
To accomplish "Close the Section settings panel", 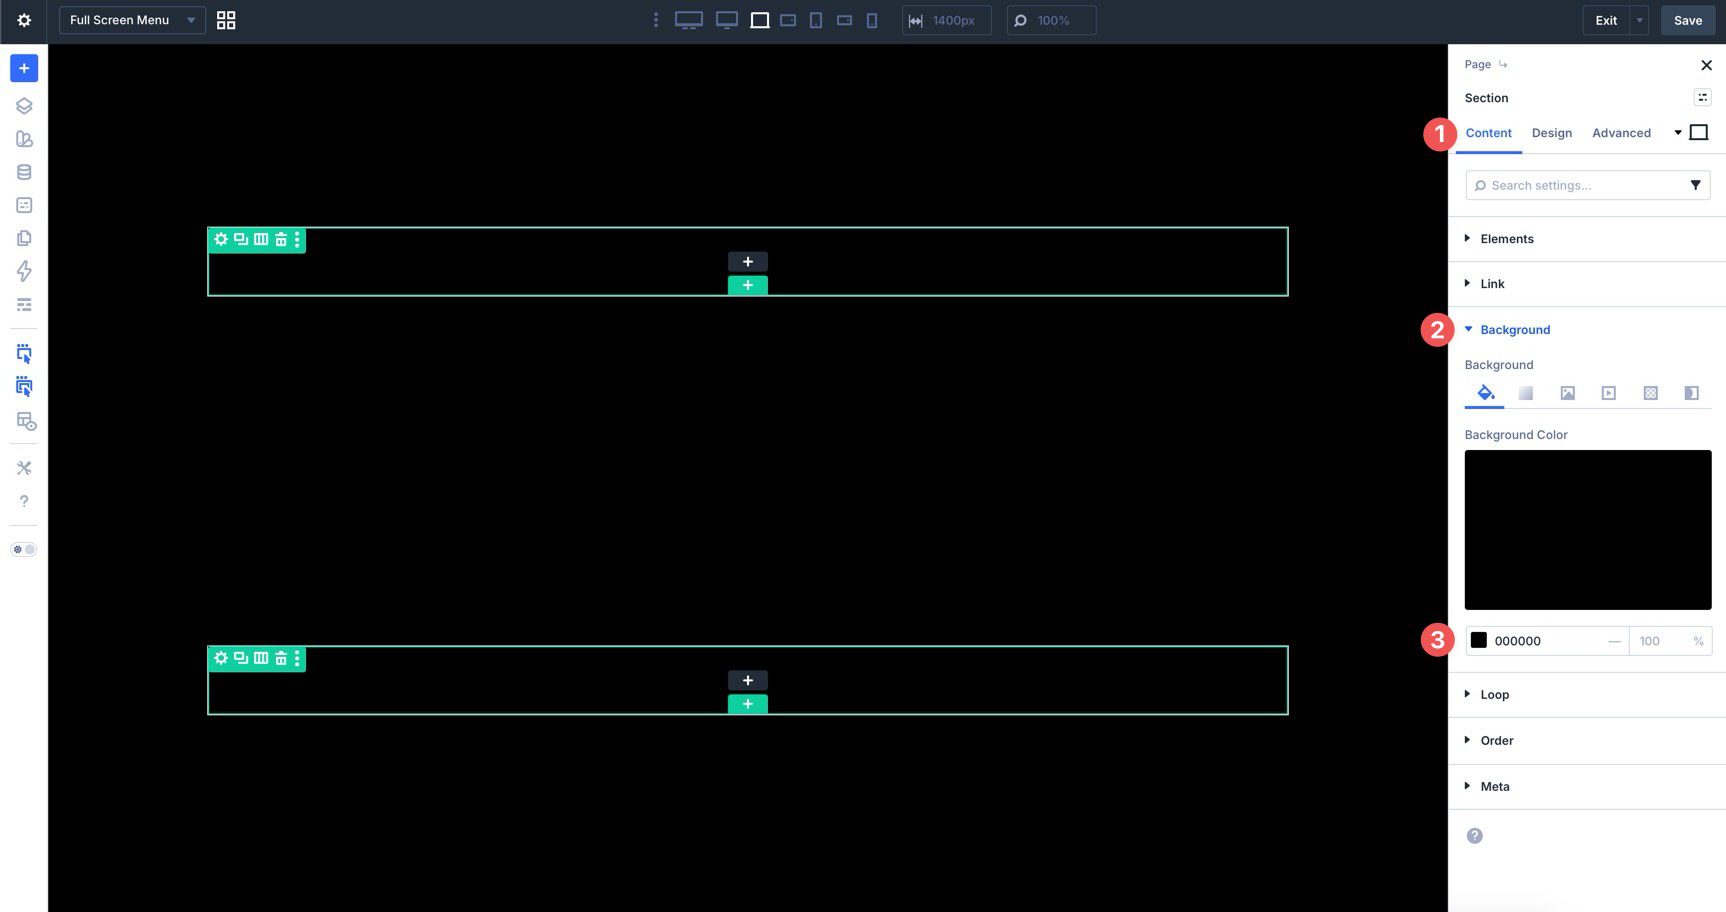I will (x=1706, y=65).
